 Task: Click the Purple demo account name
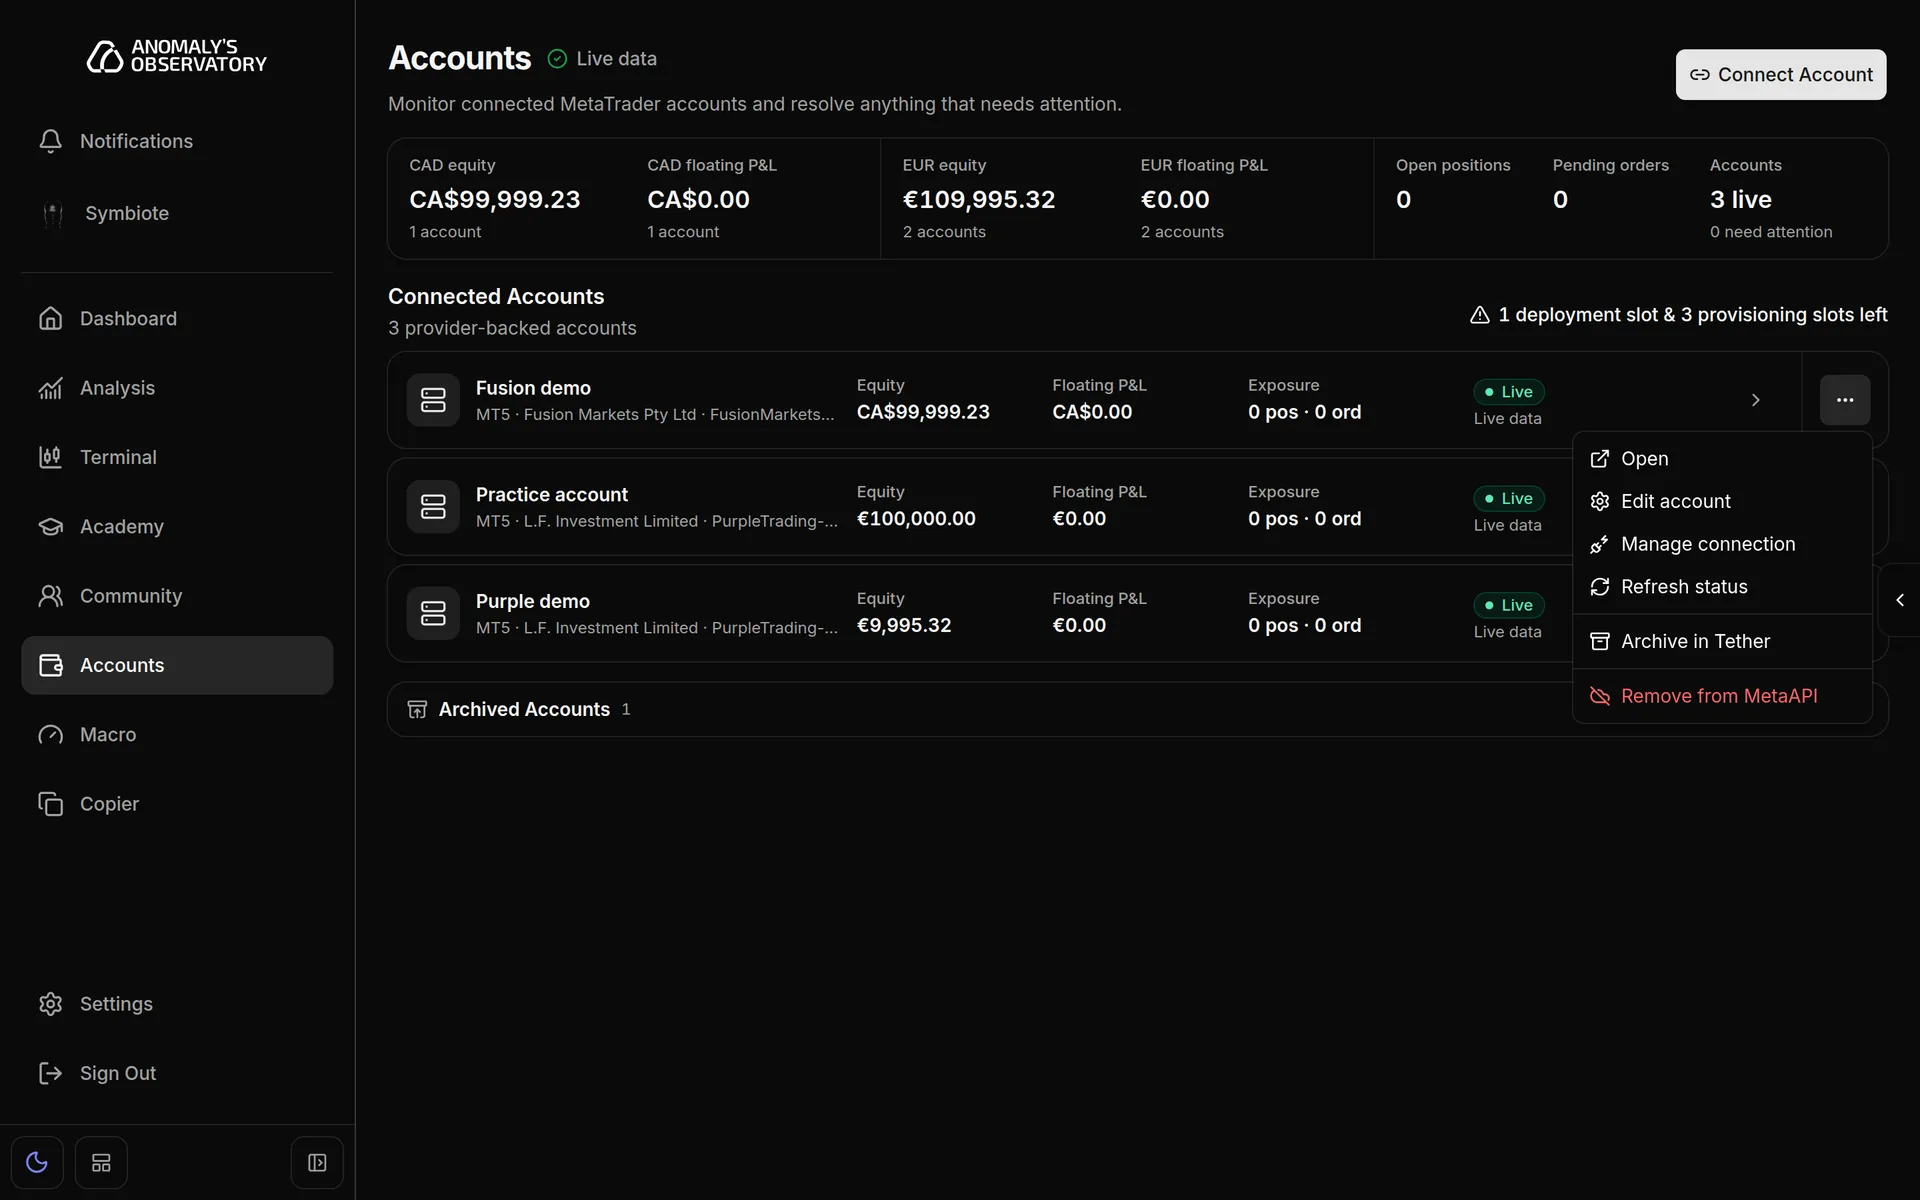pyautogui.click(x=533, y=601)
